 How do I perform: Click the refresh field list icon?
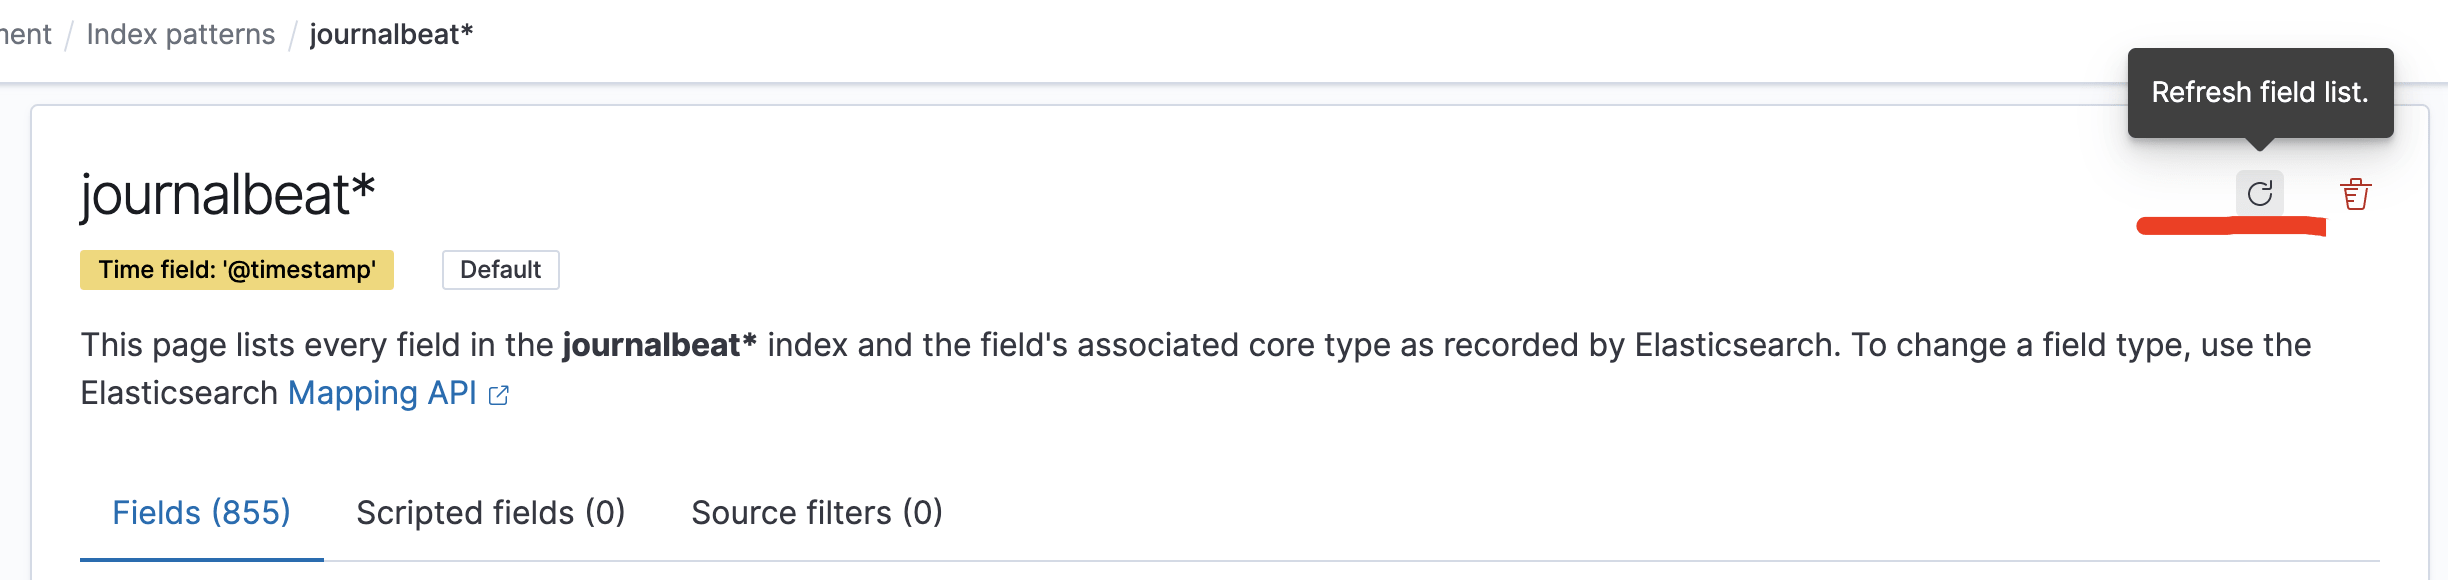point(2260,193)
